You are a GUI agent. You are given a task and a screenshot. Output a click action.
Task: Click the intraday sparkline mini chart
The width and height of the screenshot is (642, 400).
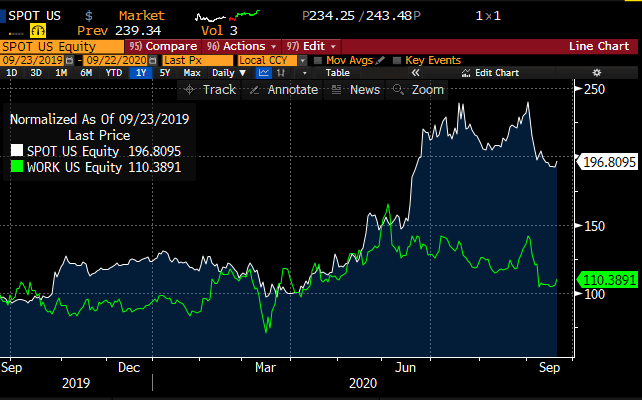(227, 16)
